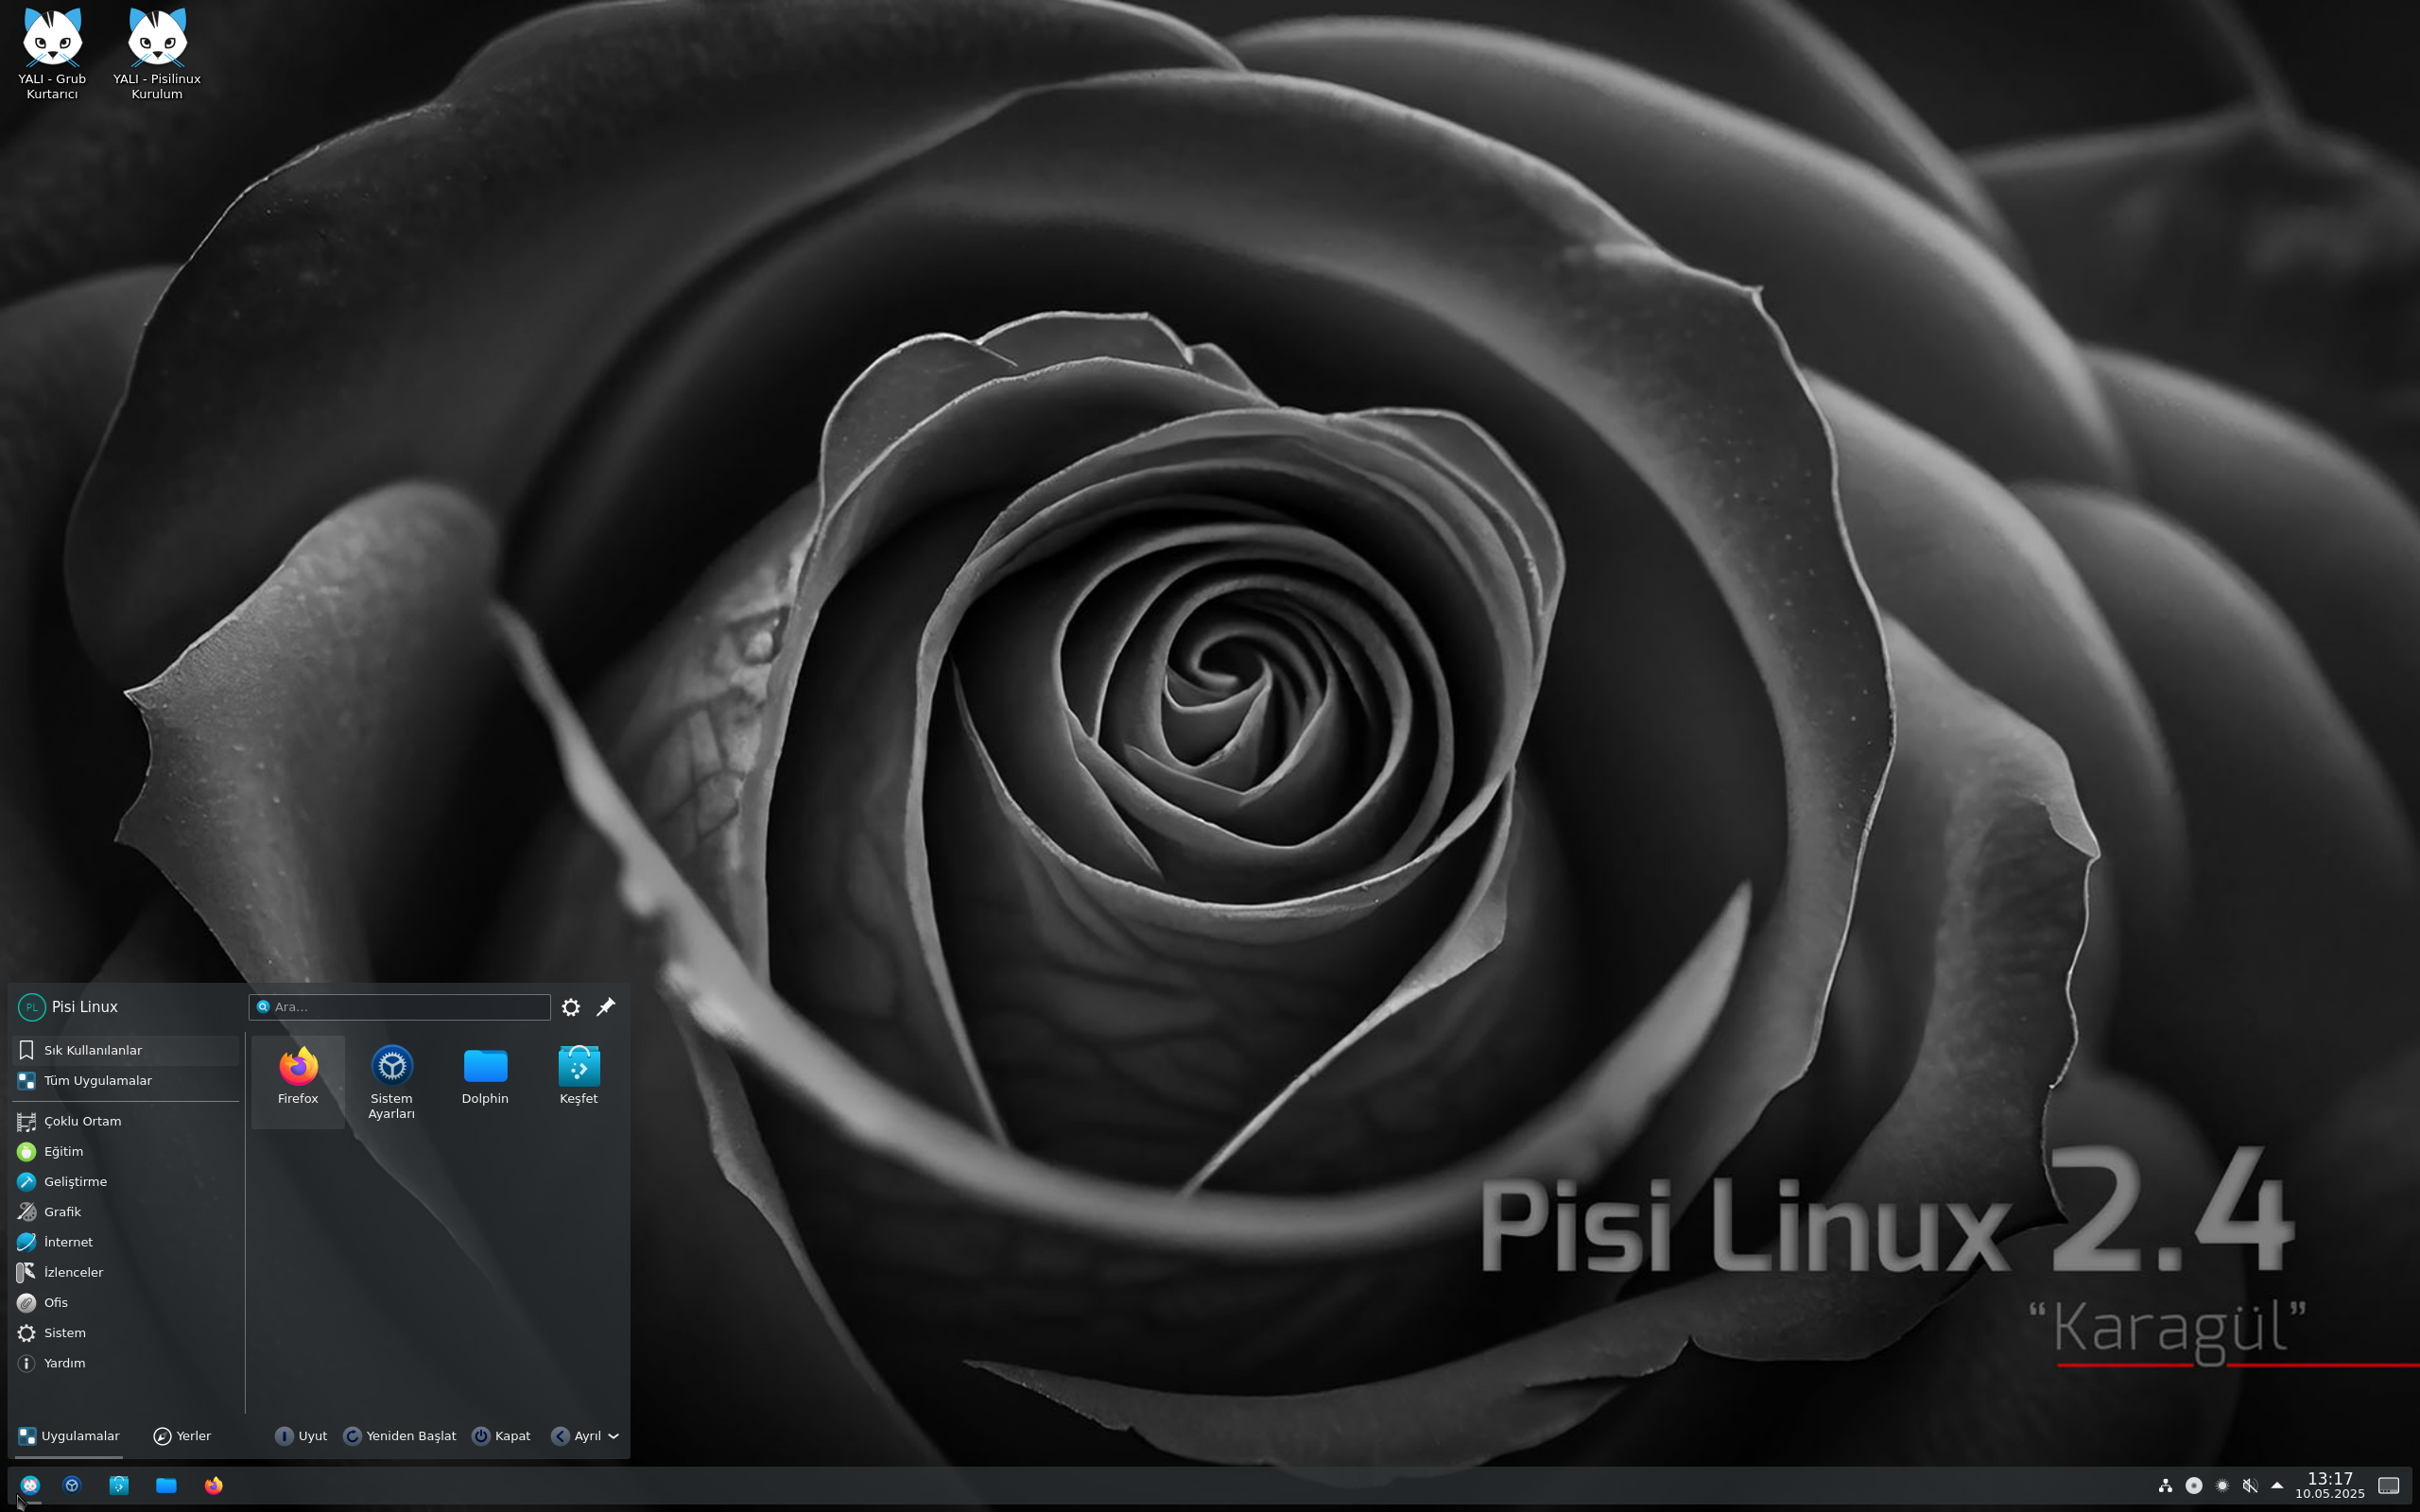Screen dimensions: 2420x1512
Task: Expand the session options chevron beside Ayrıl
Action: coord(614,1436)
